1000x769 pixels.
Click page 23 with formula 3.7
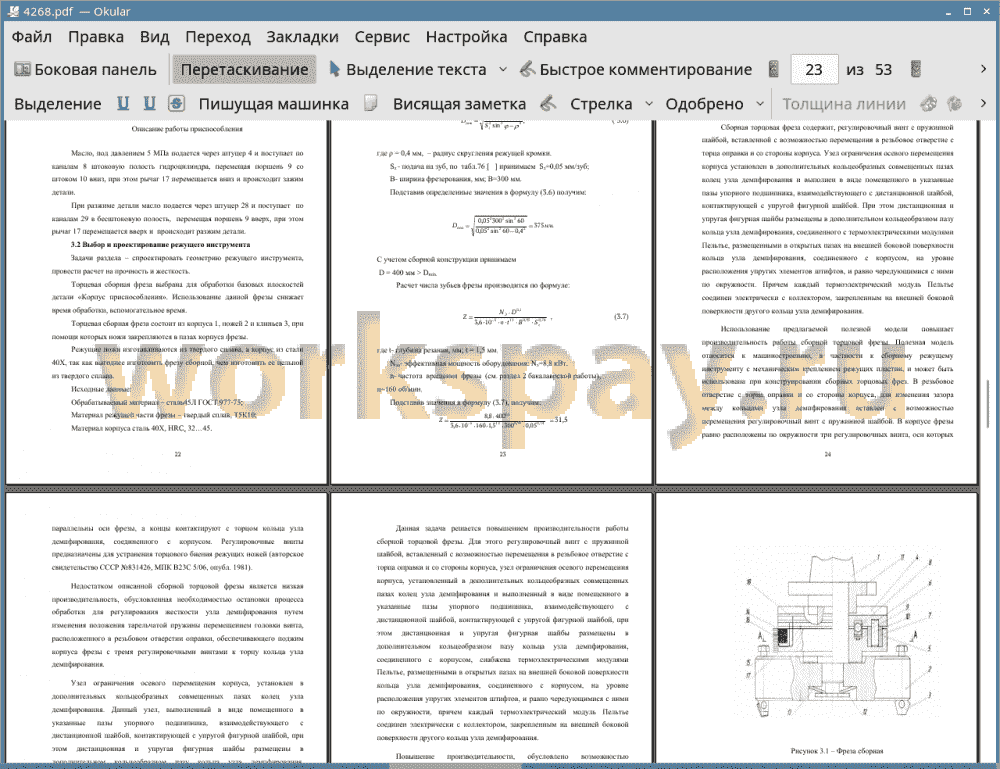(491, 302)
